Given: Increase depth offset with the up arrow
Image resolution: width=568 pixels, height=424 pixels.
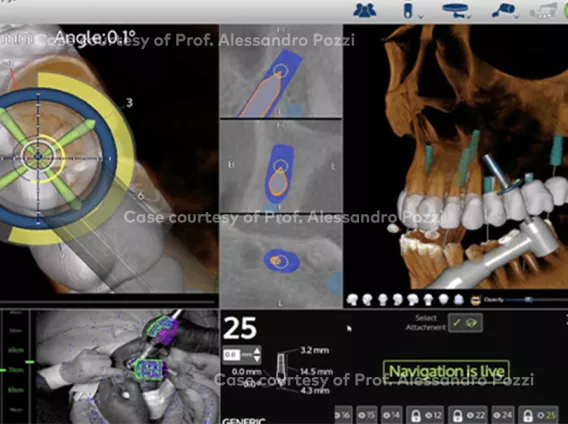Looking at the screenshot, I should [x=257, y=350].
